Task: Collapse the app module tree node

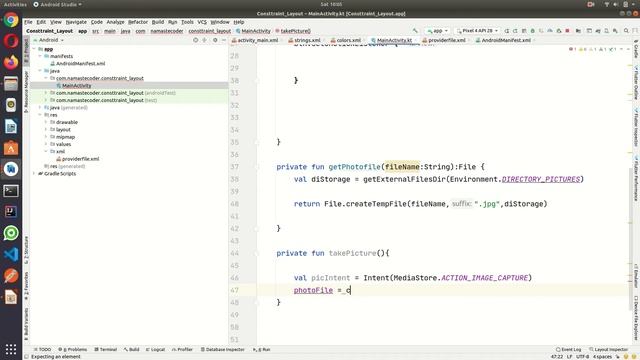Action: (34, 49)
